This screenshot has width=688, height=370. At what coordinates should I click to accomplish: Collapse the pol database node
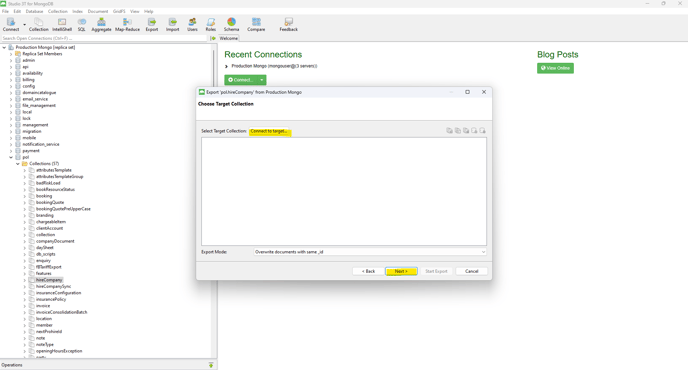[11, 157]
